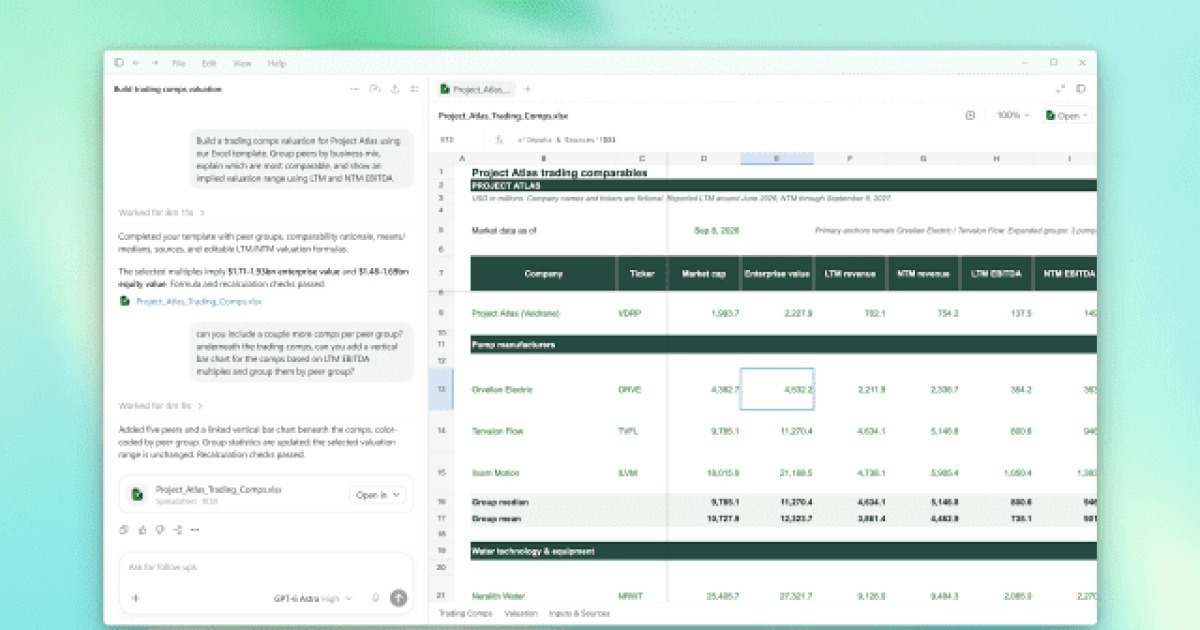Open the spreadsheet's Open dropdown button

(x=1067, y=115)
